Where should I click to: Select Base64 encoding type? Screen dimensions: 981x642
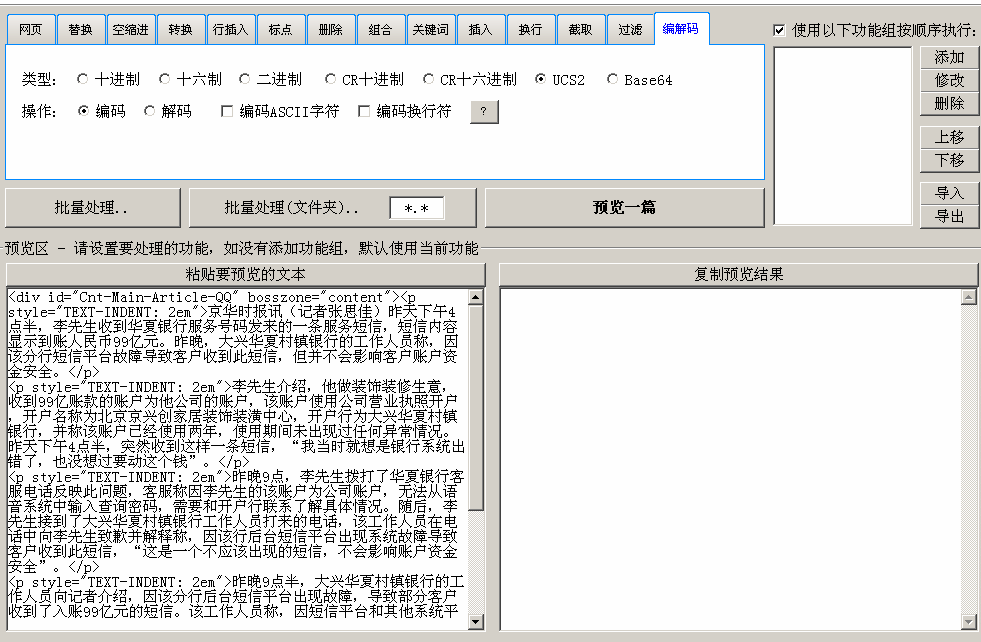pos(613,80)
